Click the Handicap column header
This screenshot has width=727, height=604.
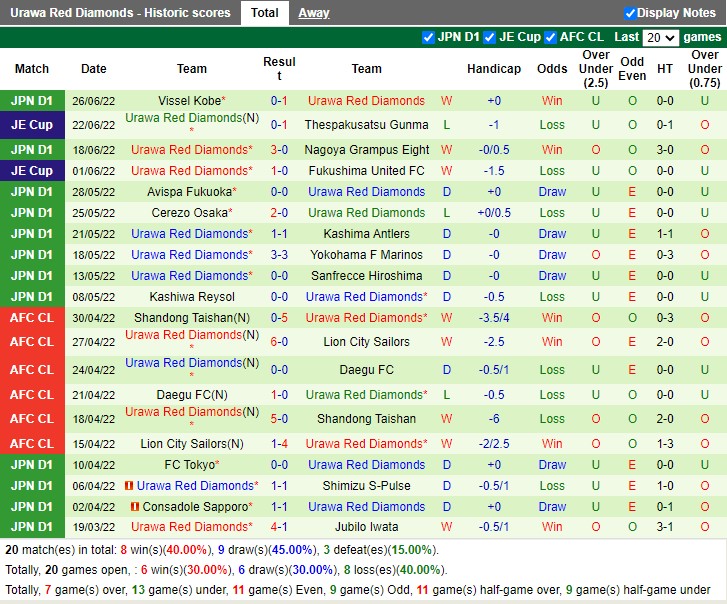point(493,69)
